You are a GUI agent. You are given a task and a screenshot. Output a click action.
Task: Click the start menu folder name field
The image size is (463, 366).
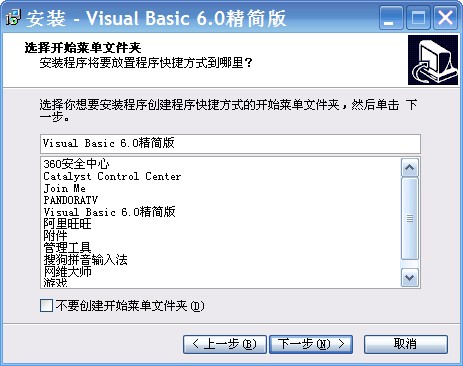[230, 144]
